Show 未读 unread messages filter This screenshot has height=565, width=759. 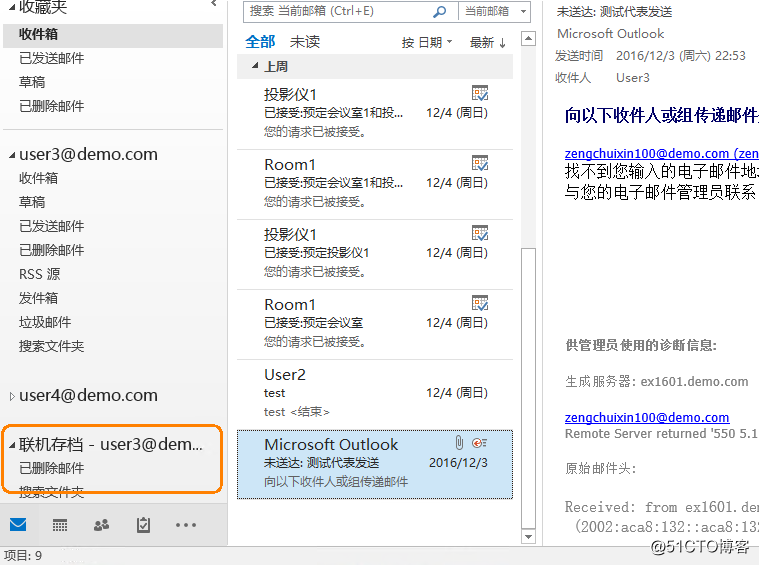[304, 42]
